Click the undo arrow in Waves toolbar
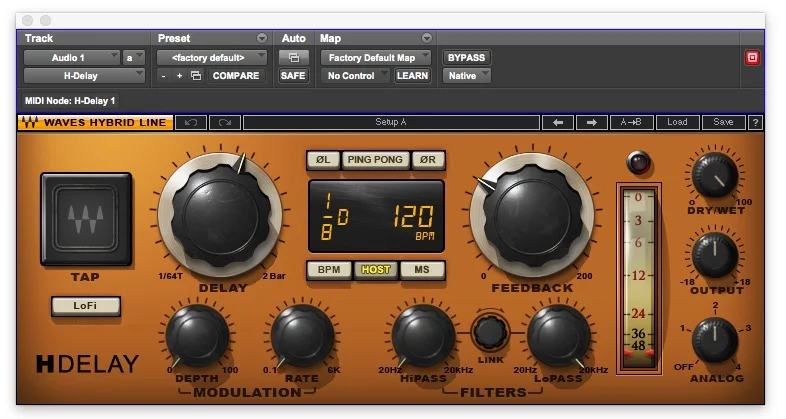Viewport: 786px width, 419px height. coord(190,122)
